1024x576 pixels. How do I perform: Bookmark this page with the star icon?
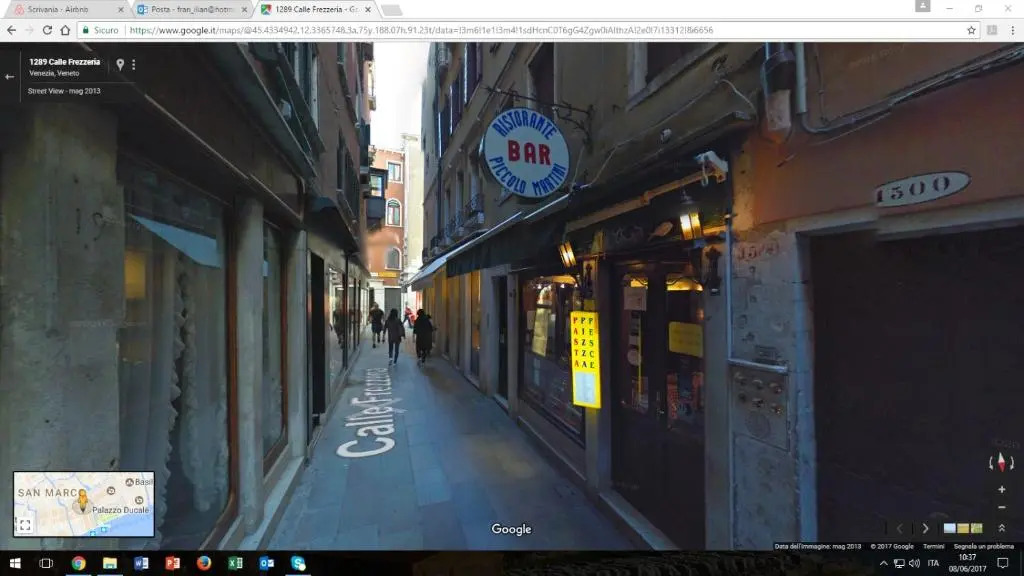(x=971, y=30)
